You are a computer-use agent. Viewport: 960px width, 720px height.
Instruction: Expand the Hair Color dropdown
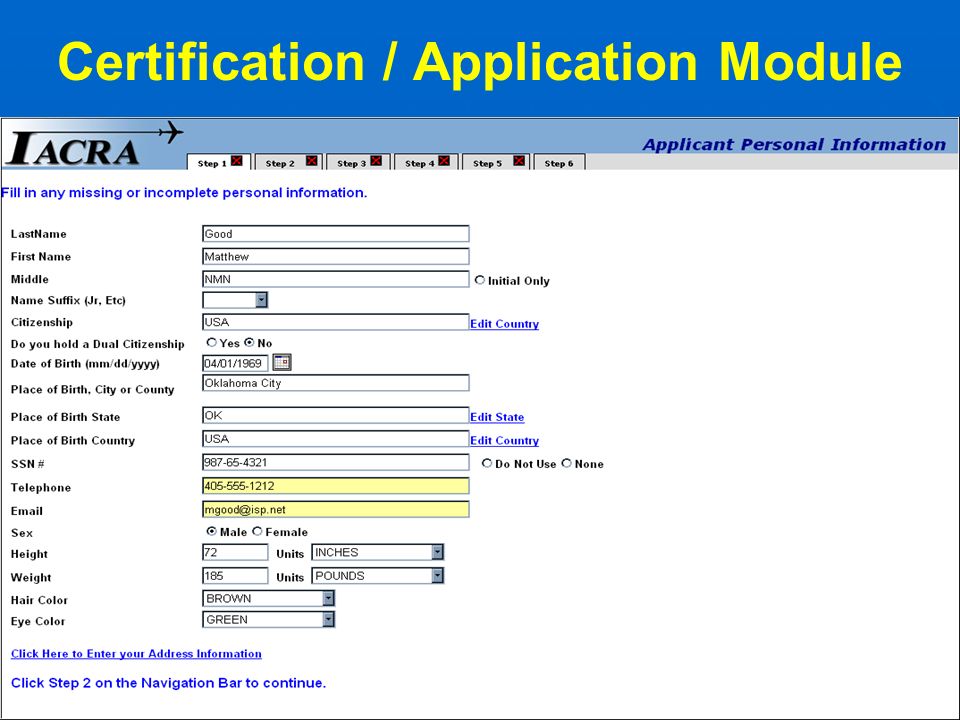269,598
